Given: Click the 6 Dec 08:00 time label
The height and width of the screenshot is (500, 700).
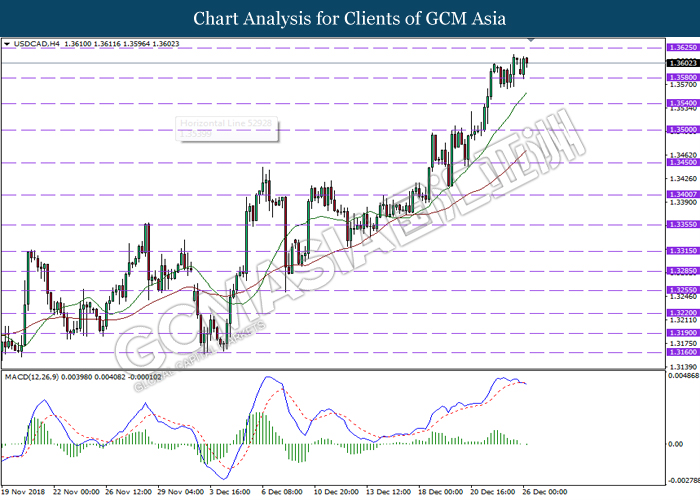Looking at the screenshot, I should 282,492.
